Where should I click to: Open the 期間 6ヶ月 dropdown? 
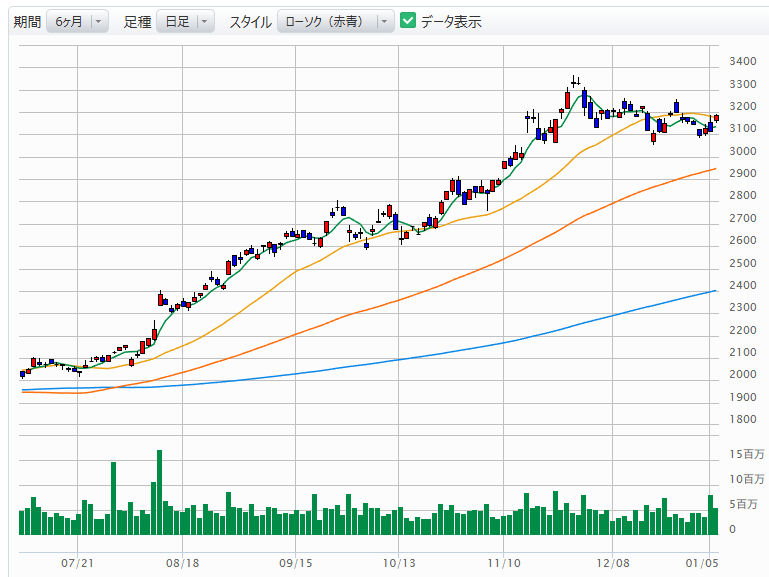pos(77,21)
